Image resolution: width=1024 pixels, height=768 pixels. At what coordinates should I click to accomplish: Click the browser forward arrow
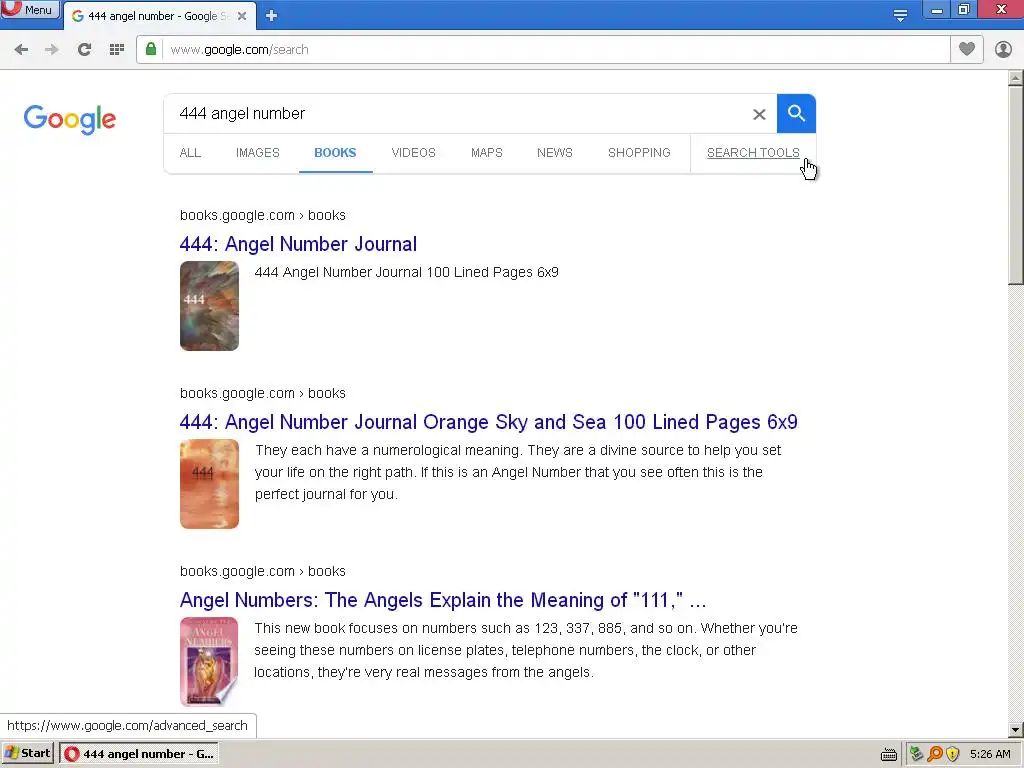(52, 50)
